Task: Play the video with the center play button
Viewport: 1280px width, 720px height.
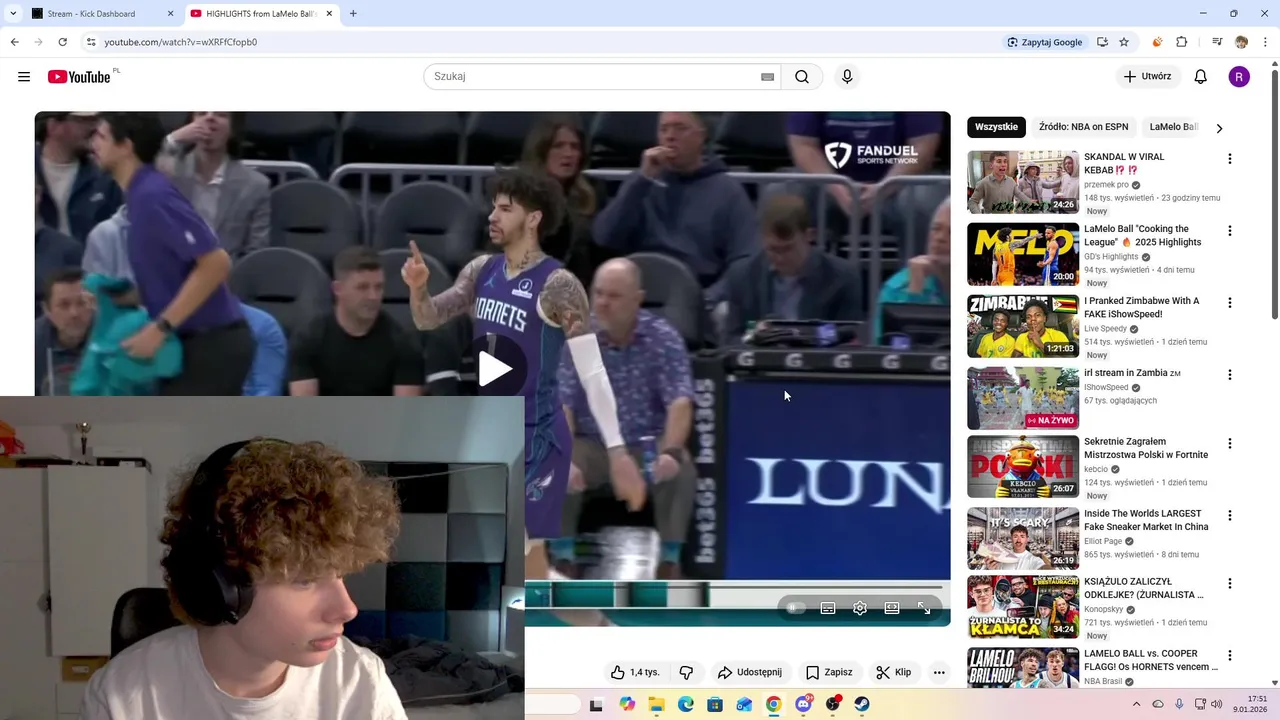Action: point(494,369)
